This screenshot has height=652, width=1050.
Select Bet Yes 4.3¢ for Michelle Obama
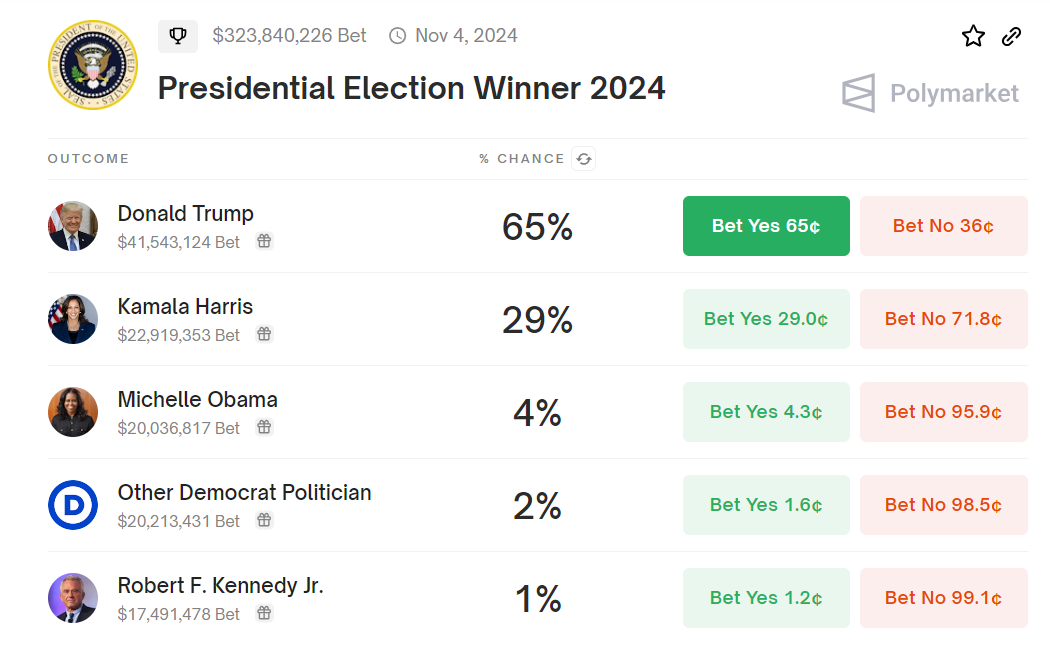[x=766, y=412]
